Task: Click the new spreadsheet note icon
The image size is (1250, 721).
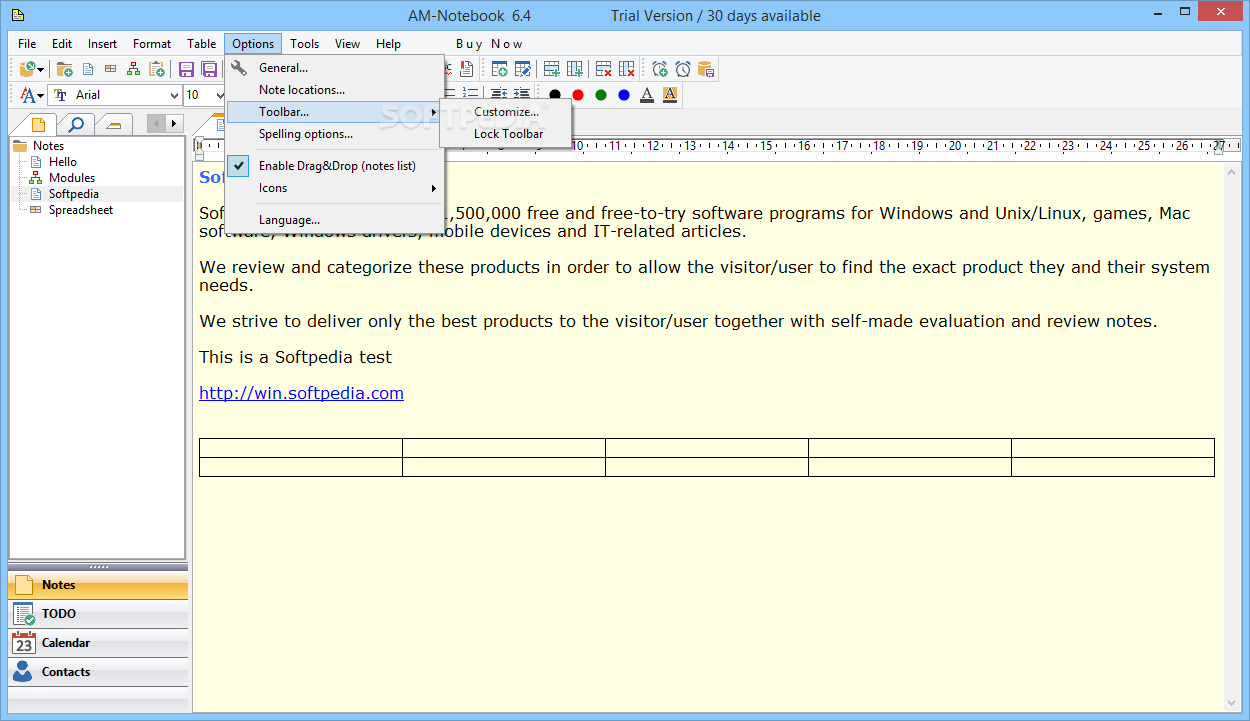Action: (x=111, y=69)
